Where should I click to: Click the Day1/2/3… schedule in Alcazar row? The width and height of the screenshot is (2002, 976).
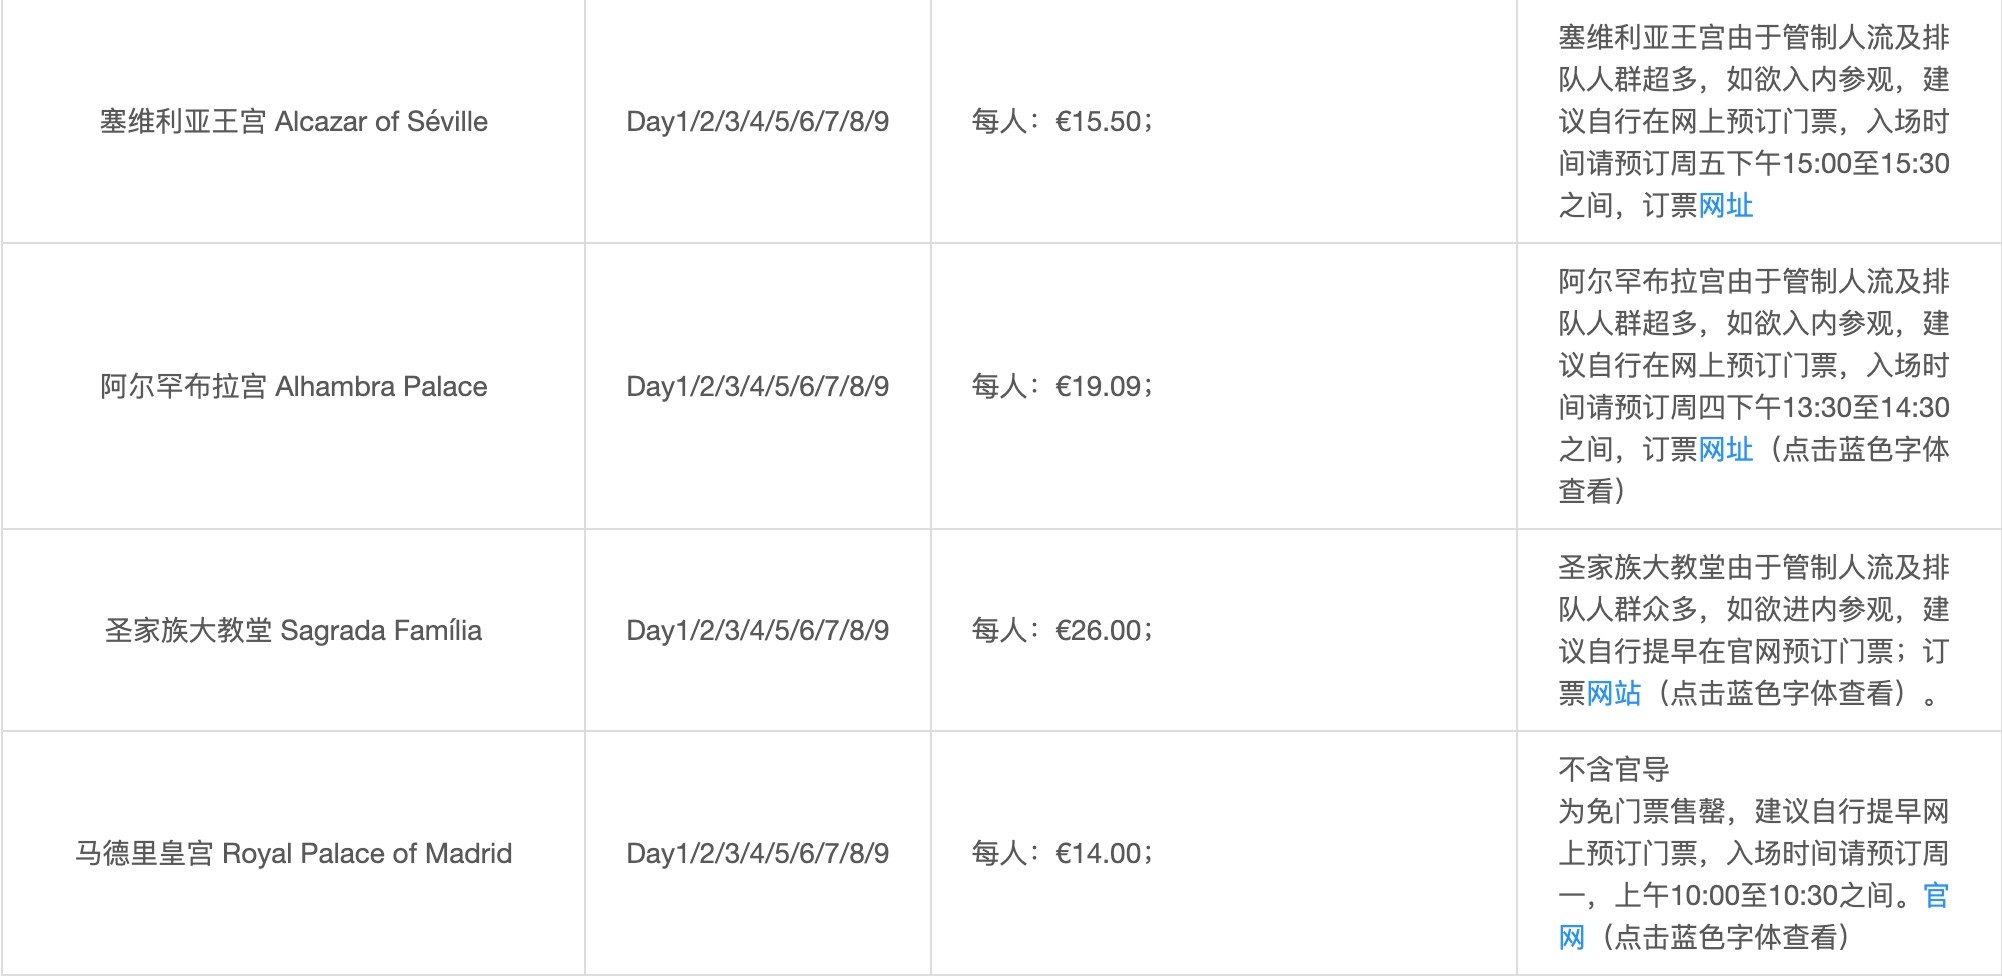757,122
